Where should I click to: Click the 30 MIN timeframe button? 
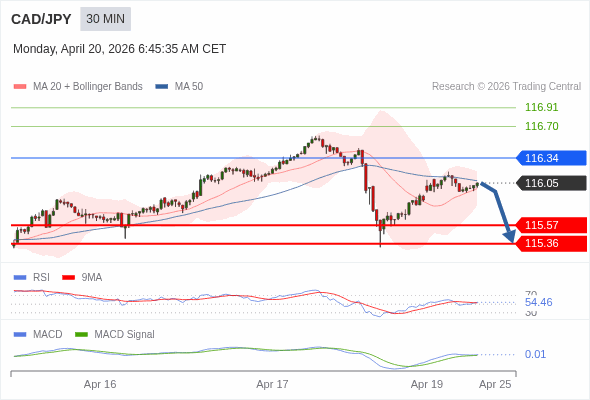pos(105,19)
